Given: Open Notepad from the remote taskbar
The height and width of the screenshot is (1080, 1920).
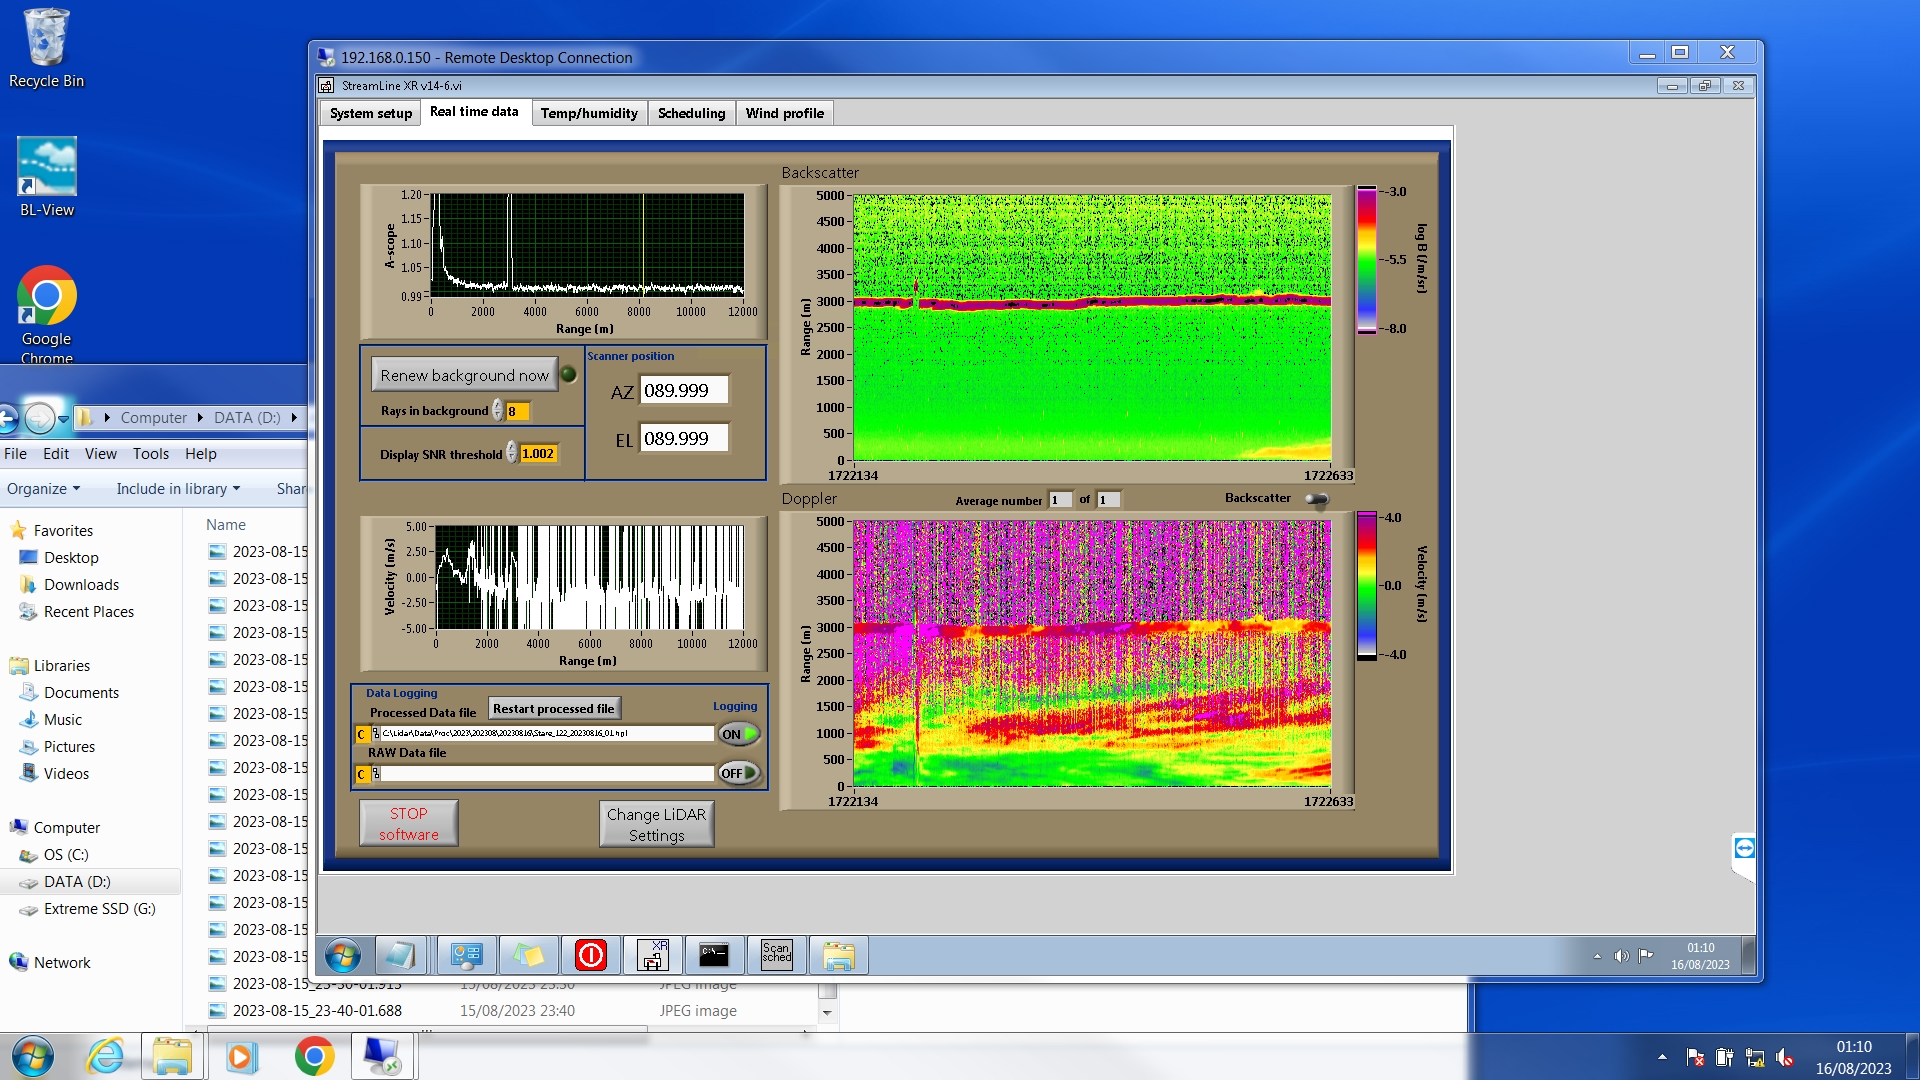Looking at the screenshot, I should click(400, 956).
